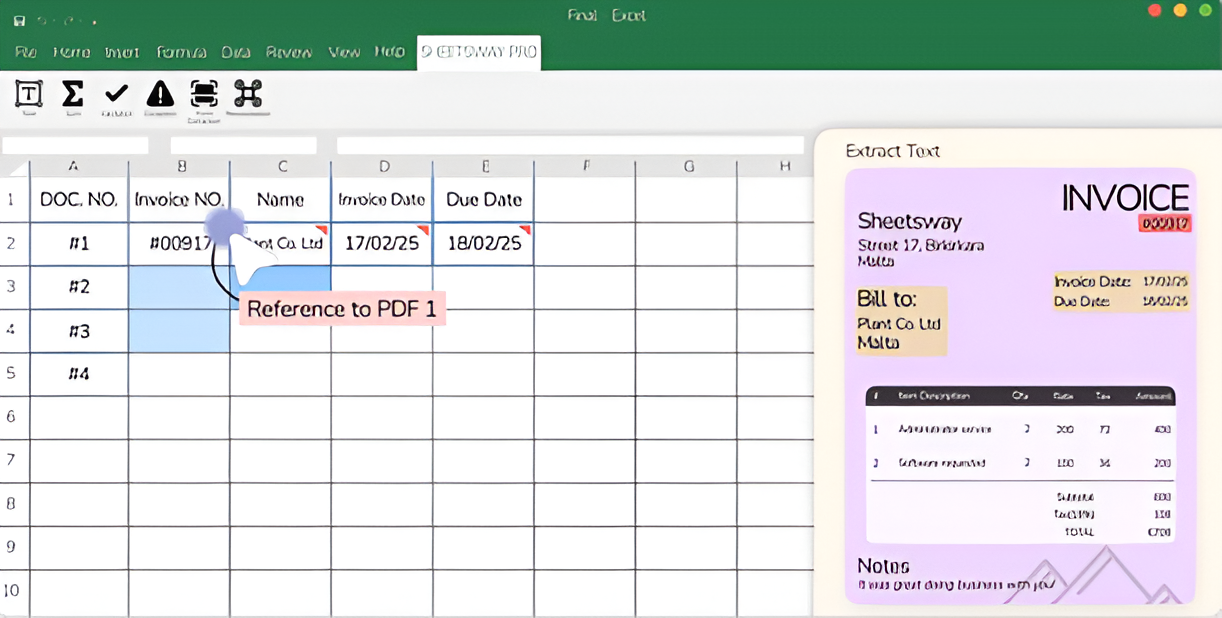
Task: Click column G header
Action: pyautogui.click(x=688, y=166)
